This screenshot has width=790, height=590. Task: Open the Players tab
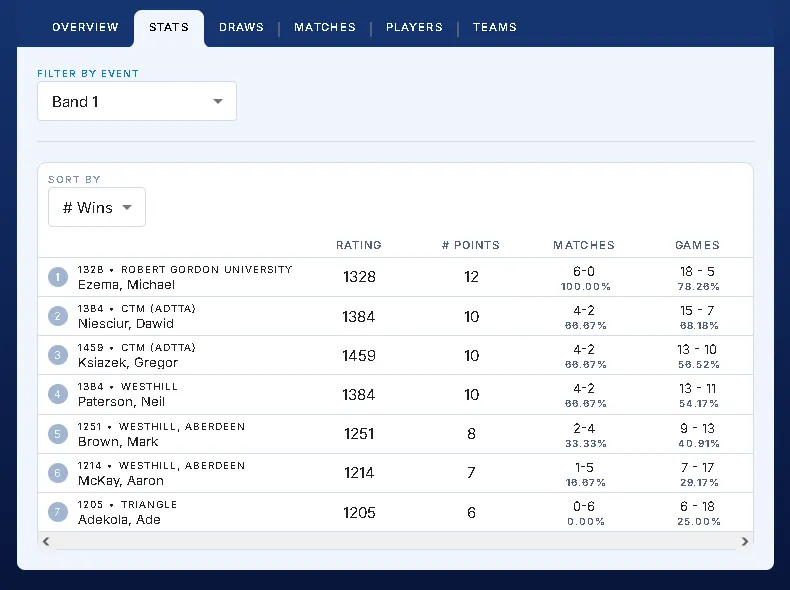(414, 27)
